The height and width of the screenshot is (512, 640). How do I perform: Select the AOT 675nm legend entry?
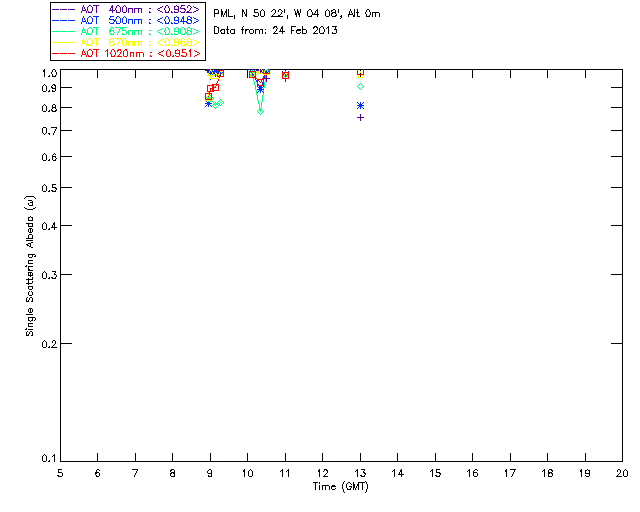coord(126,31)
